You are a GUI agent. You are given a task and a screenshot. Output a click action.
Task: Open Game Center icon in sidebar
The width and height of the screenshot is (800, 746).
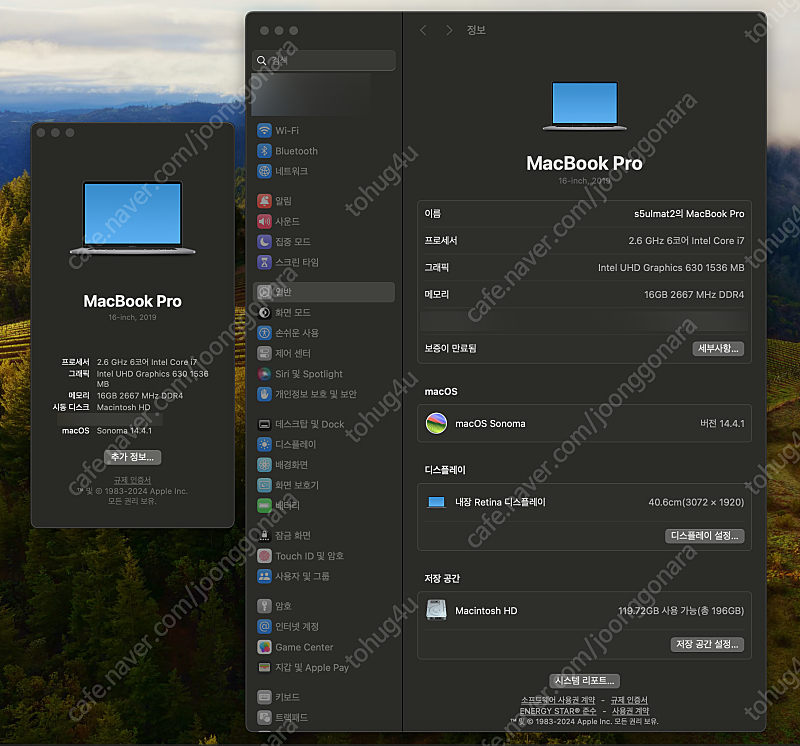[x=264, y=647]
